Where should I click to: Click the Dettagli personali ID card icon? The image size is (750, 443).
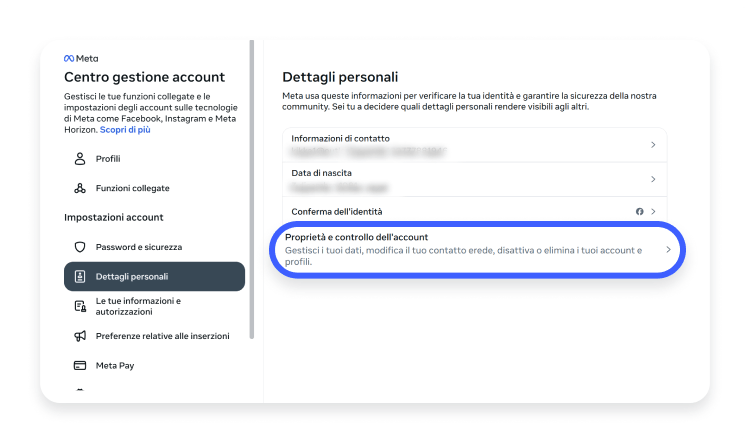[x=80, y=277]
